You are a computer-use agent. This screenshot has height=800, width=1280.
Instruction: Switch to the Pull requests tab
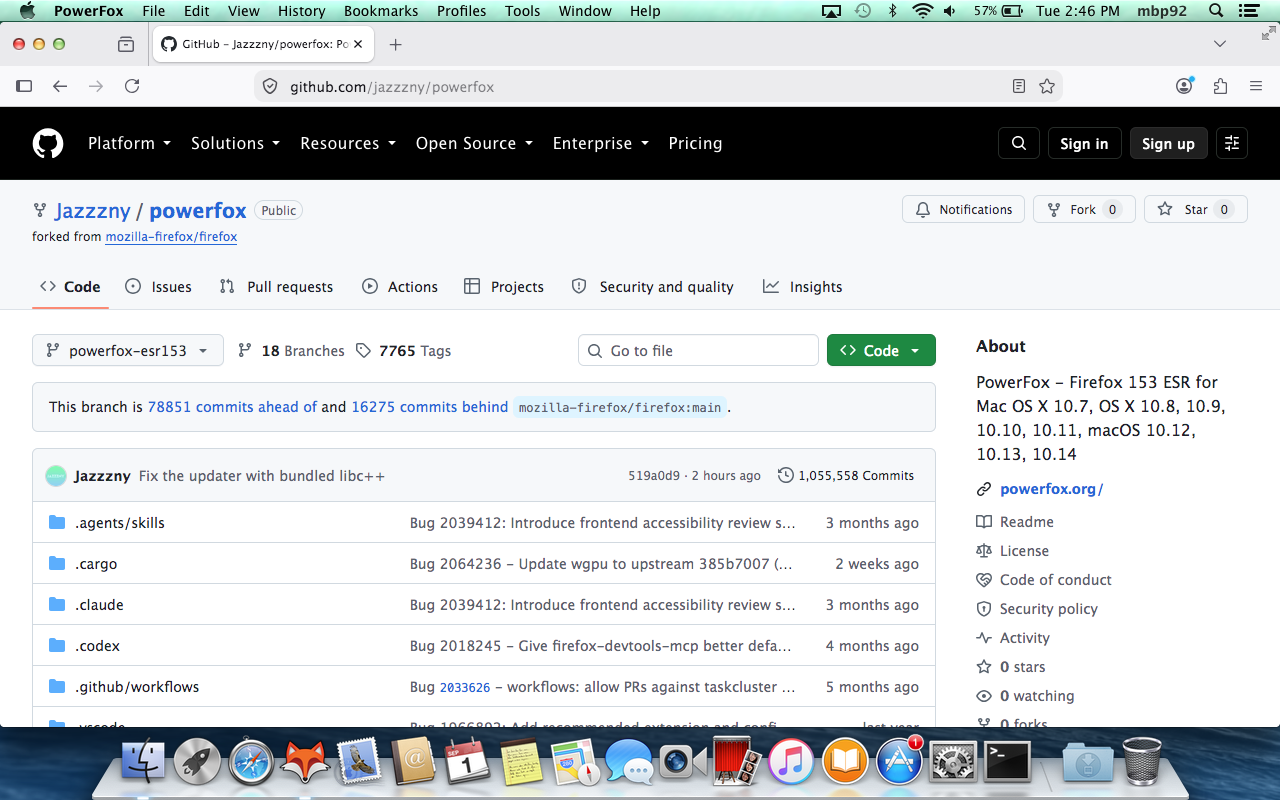(x=276, y=287)
